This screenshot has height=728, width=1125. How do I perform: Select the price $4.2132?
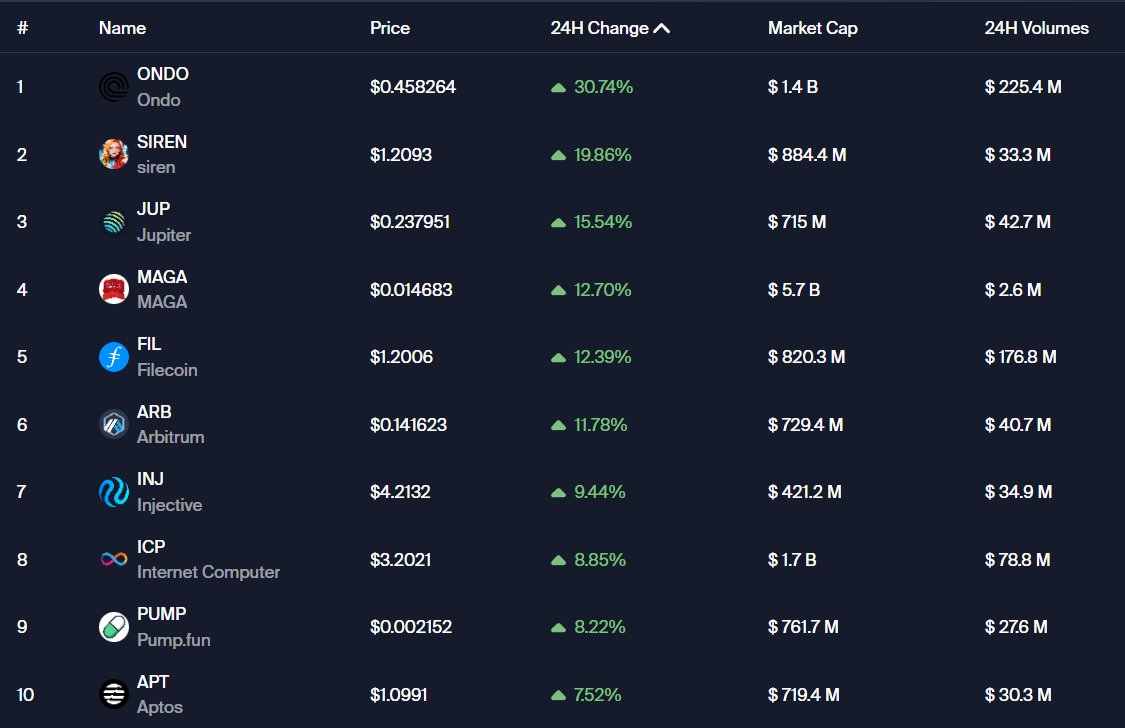[x=400, y=492]
